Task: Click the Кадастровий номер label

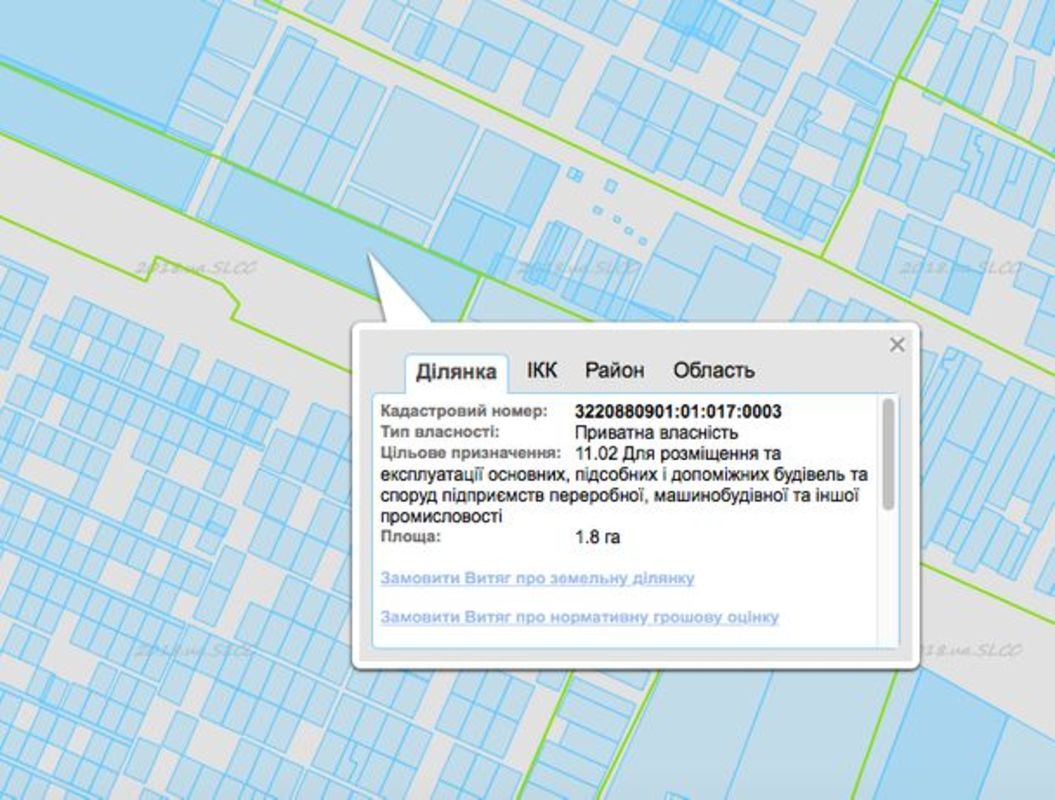Action: 464,411
